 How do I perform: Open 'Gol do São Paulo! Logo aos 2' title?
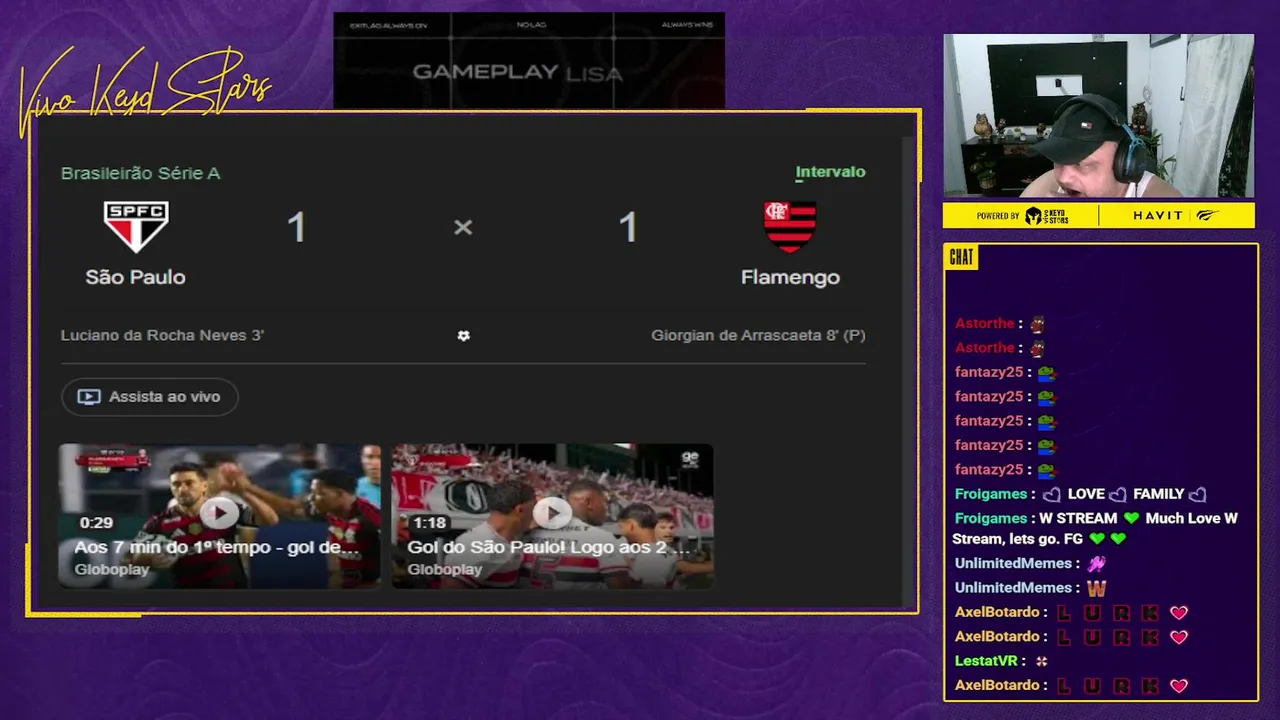(x=548, y=547)
